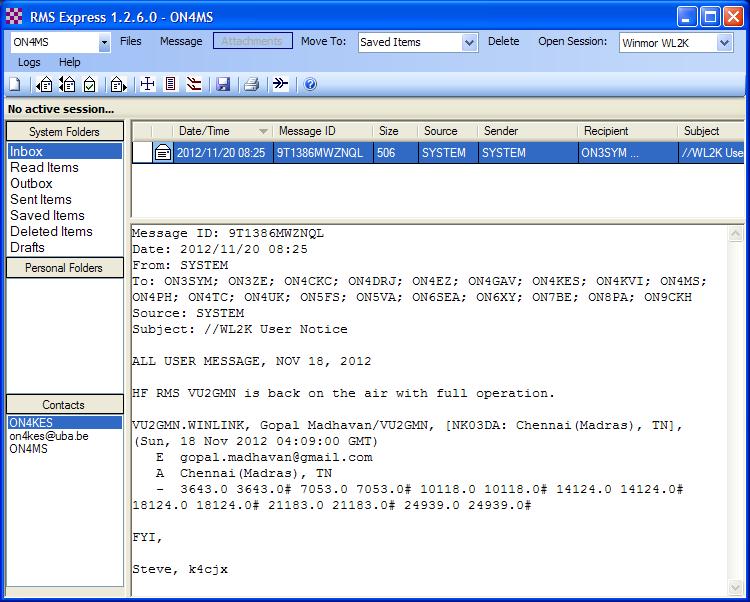The height and width of the screenshot is (602, 750).
Task: Click the Subject column header
Action: click(711, 131)
